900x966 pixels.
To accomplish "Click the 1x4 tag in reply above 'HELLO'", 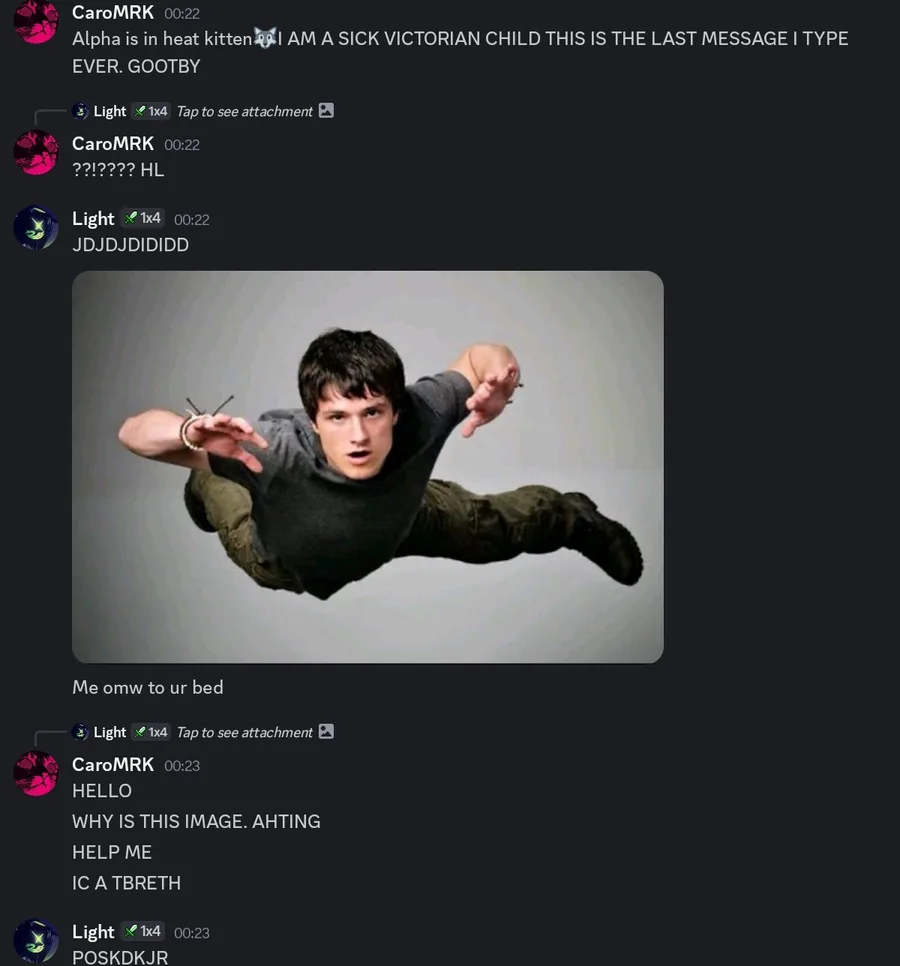I will pos(151,732).
